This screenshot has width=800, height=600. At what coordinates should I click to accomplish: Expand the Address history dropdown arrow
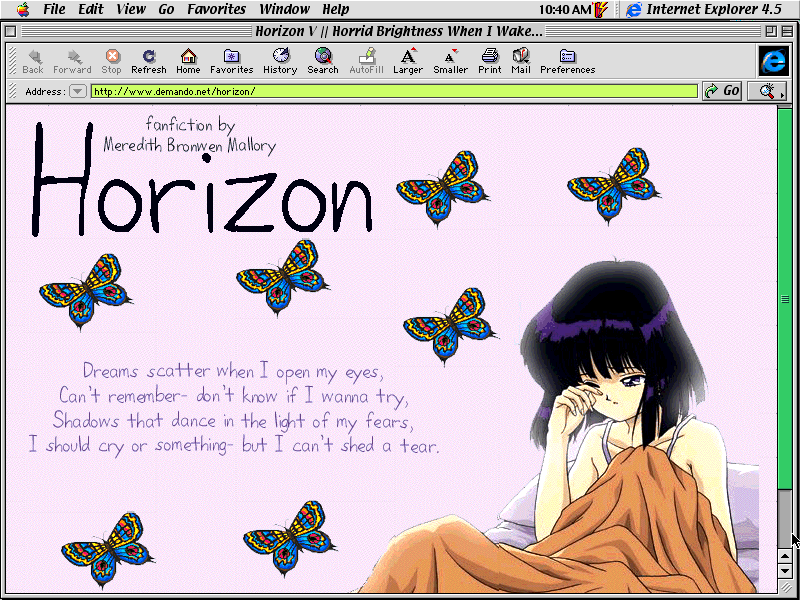point(78,91)
